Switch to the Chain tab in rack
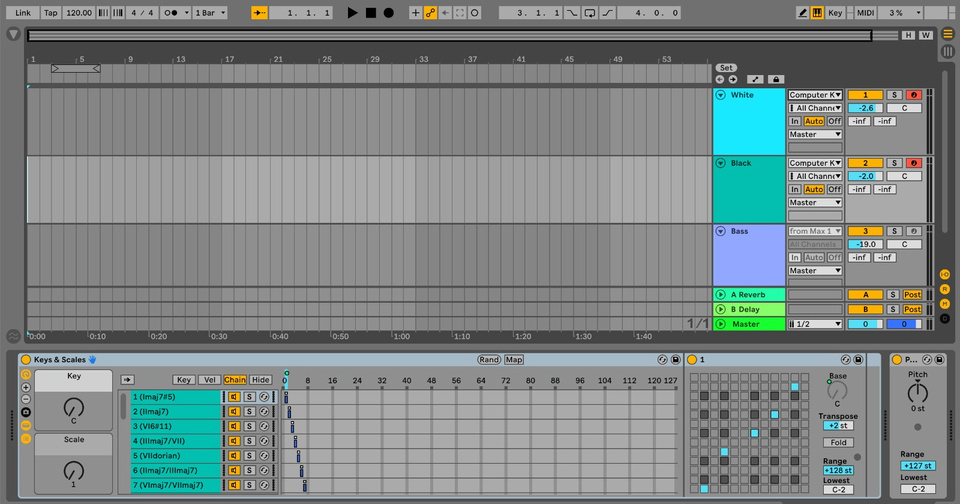The image size is (960, 504). point(235,380)
